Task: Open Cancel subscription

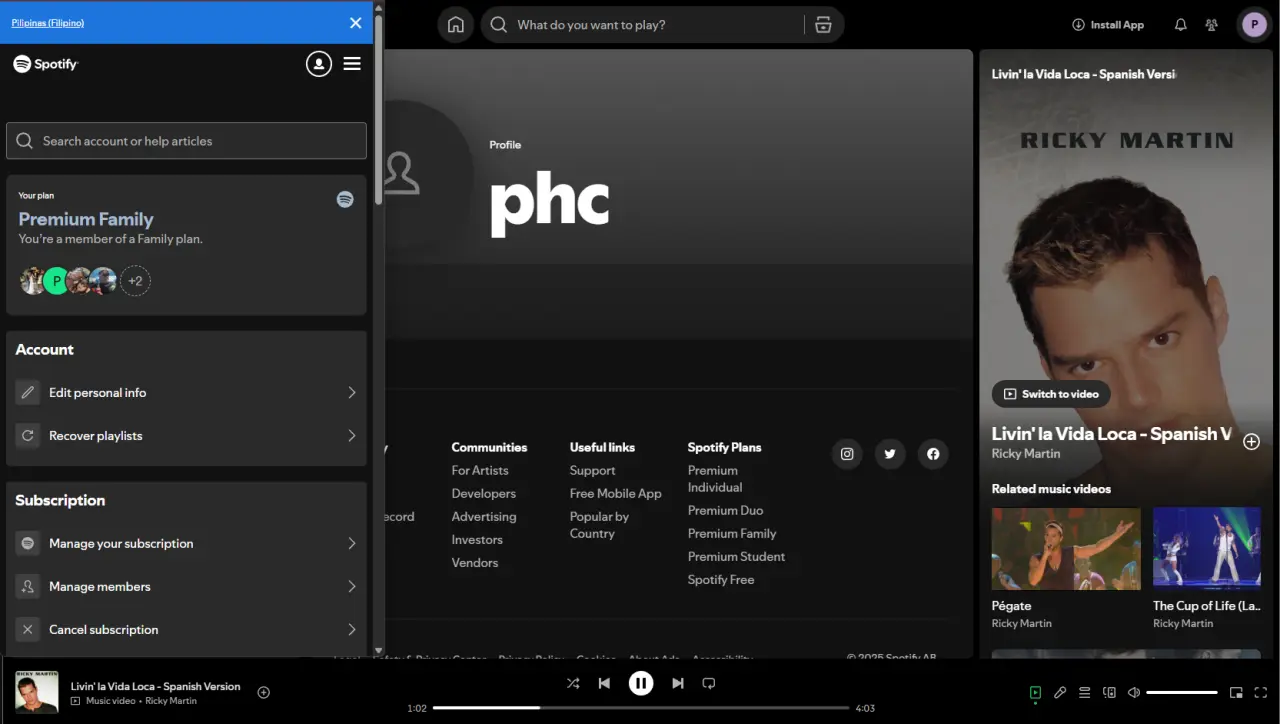Action: [x=186, y=630]
